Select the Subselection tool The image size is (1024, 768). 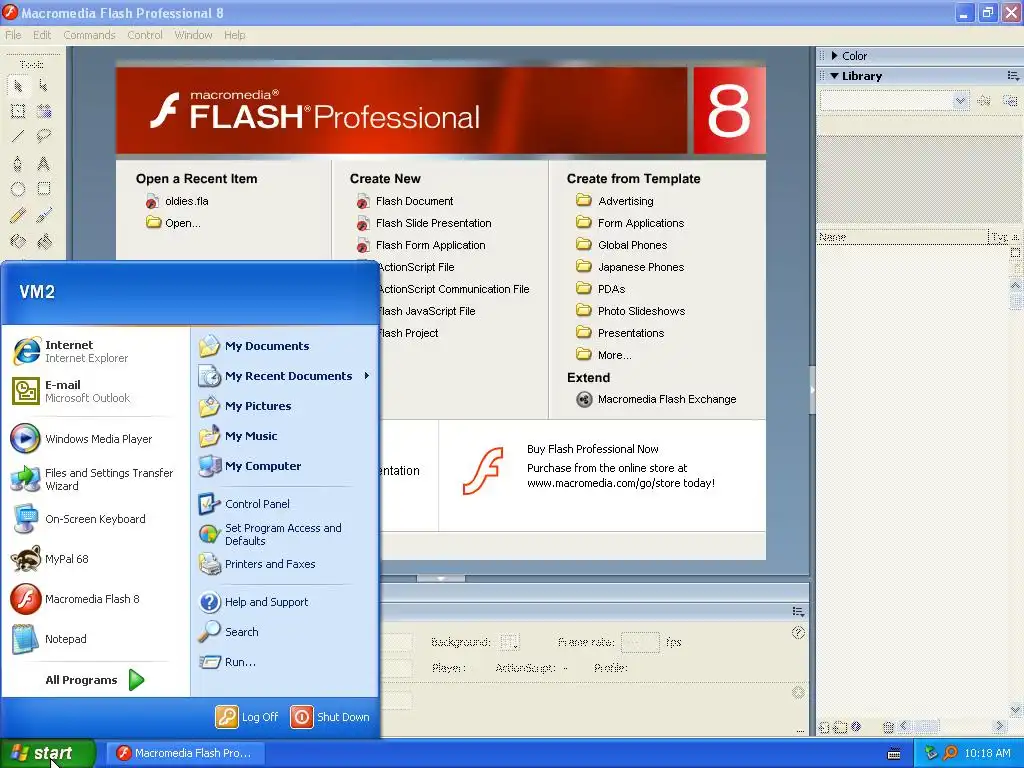click(x=44, y=86)
